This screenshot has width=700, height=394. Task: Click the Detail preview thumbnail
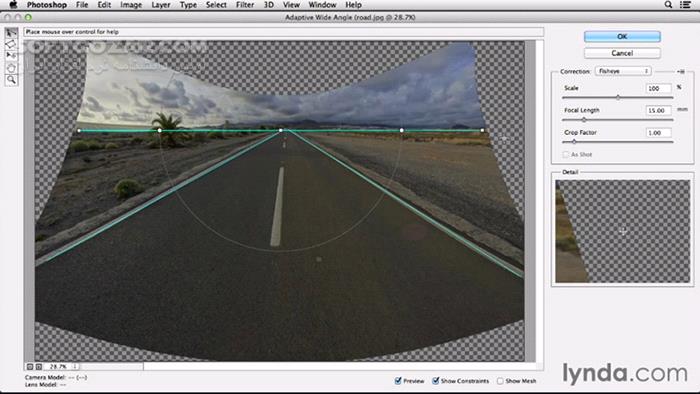622,231
